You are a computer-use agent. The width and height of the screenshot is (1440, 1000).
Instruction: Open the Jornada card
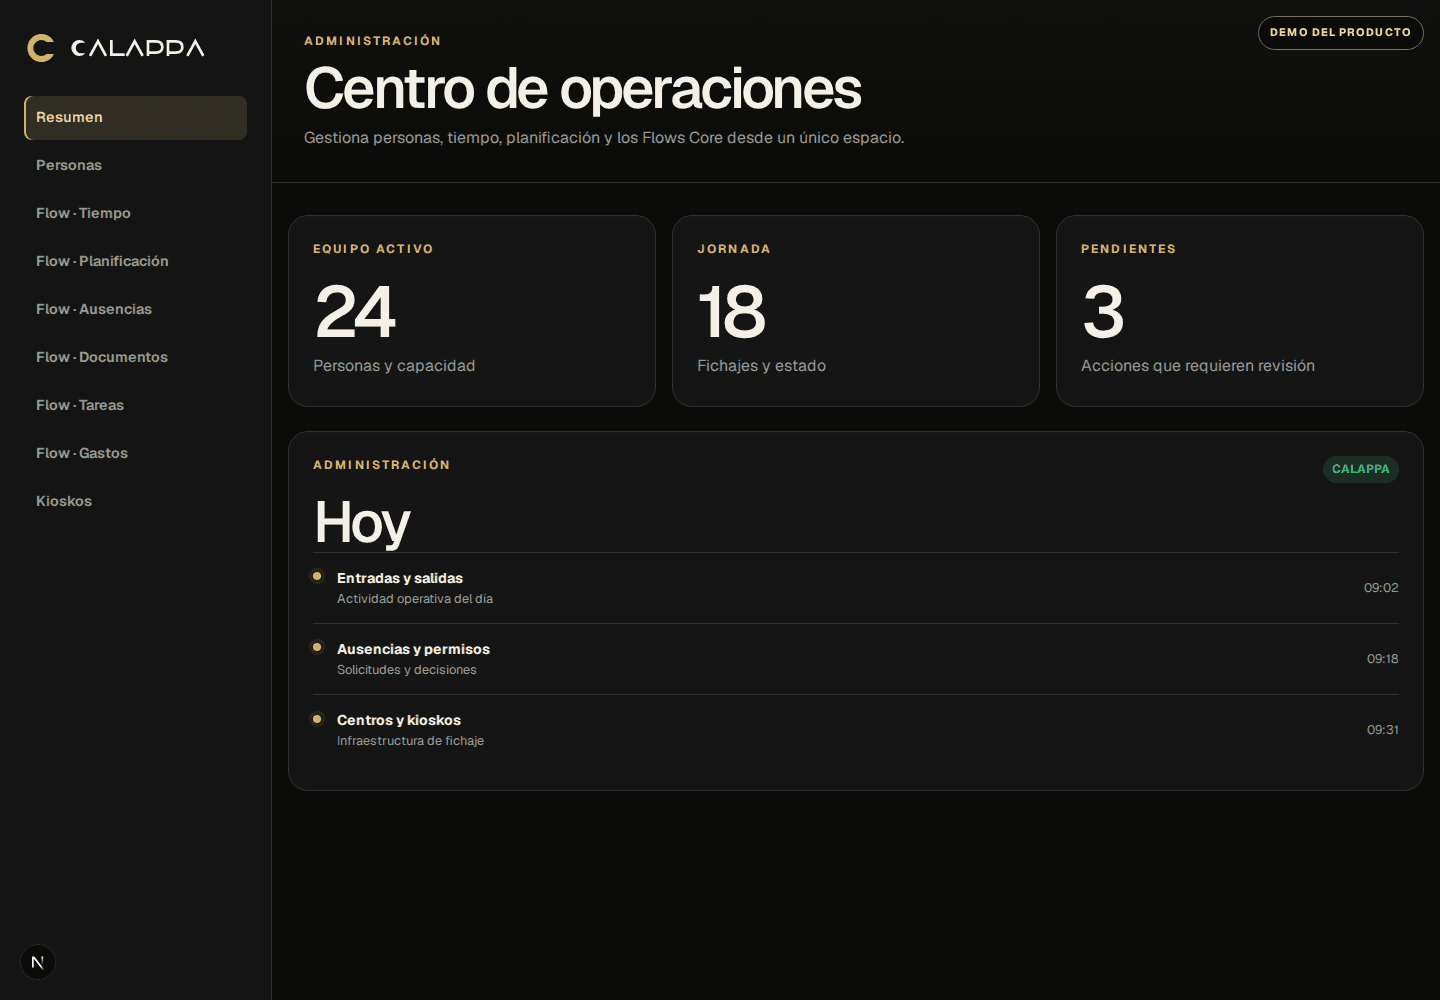pos(856,311)
